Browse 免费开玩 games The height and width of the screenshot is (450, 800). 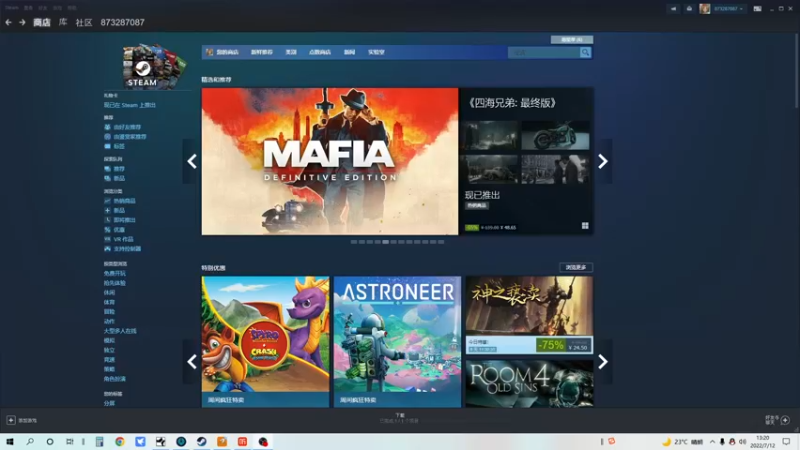click(x=115, y=273)
